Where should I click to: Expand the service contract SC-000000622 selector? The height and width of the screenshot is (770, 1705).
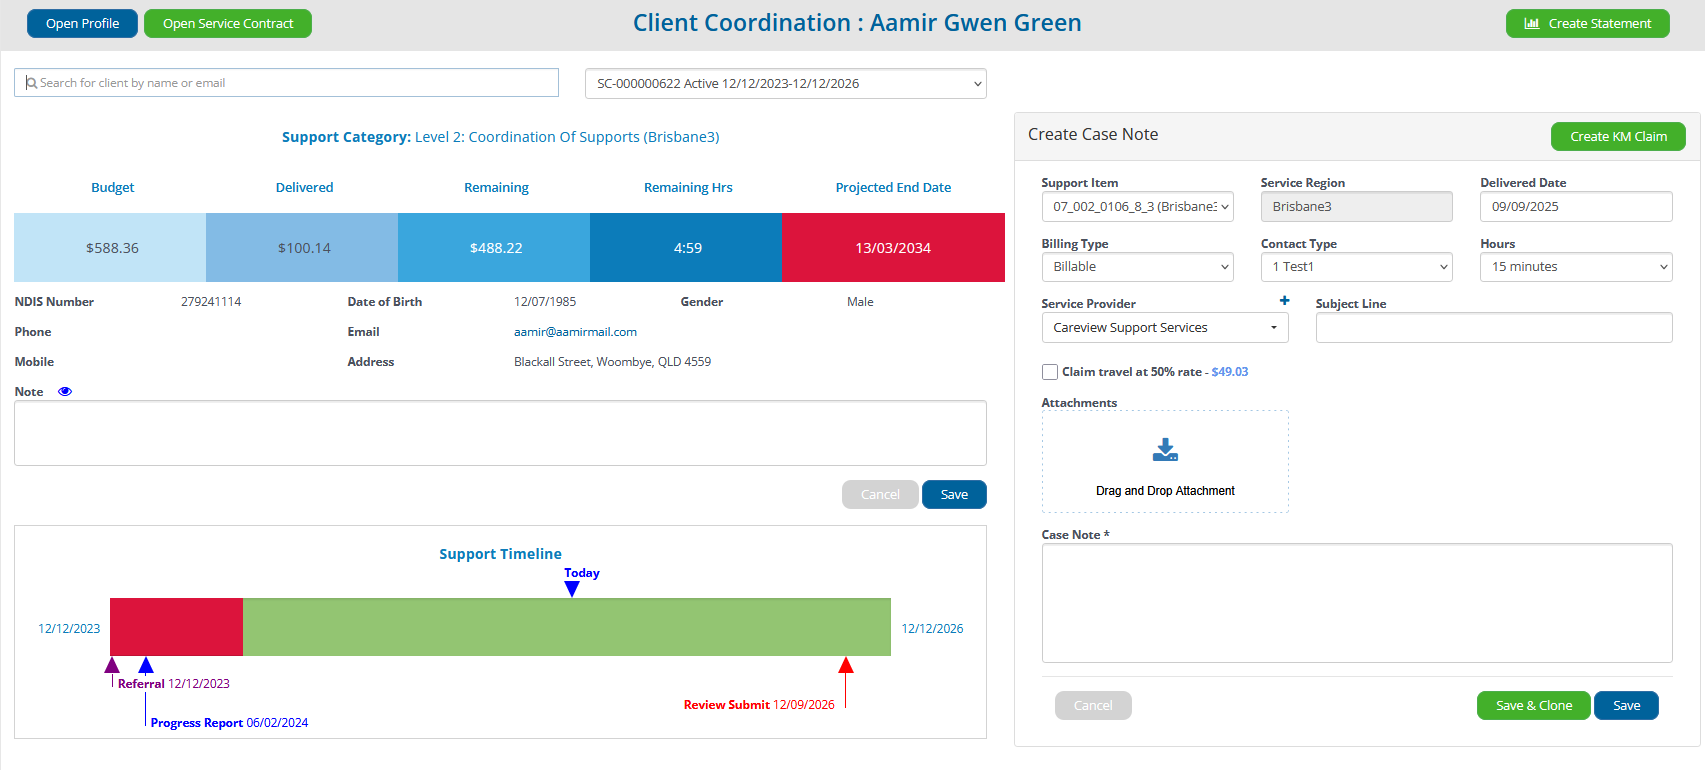point(785,84)
